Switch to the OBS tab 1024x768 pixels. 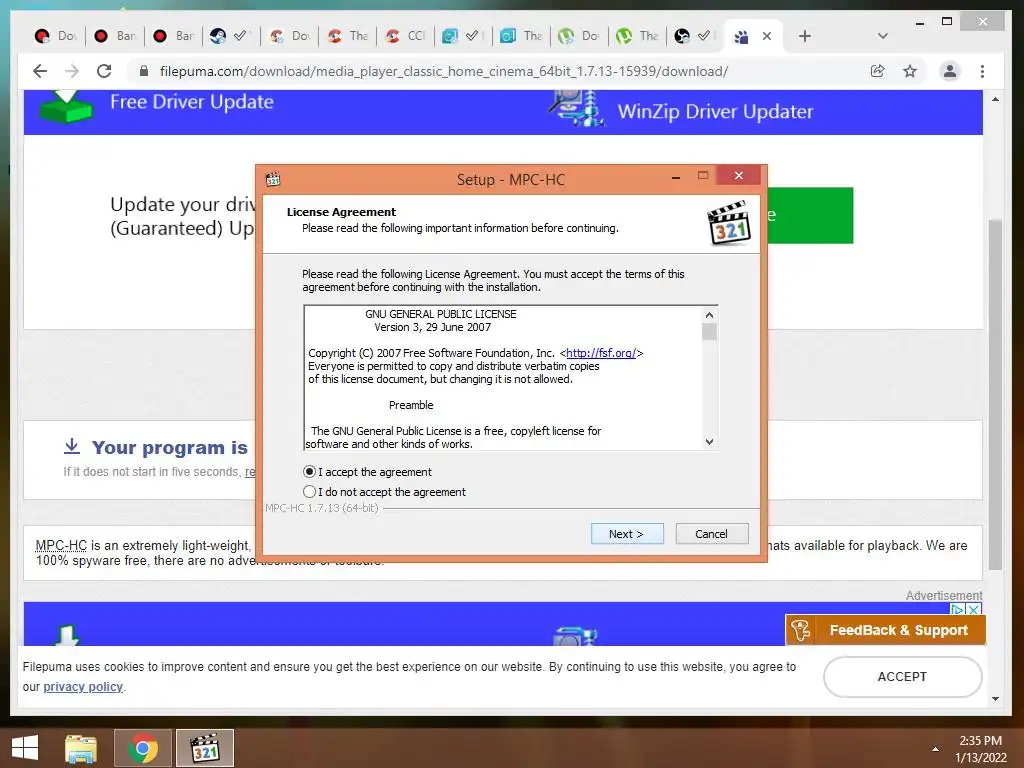694,36
